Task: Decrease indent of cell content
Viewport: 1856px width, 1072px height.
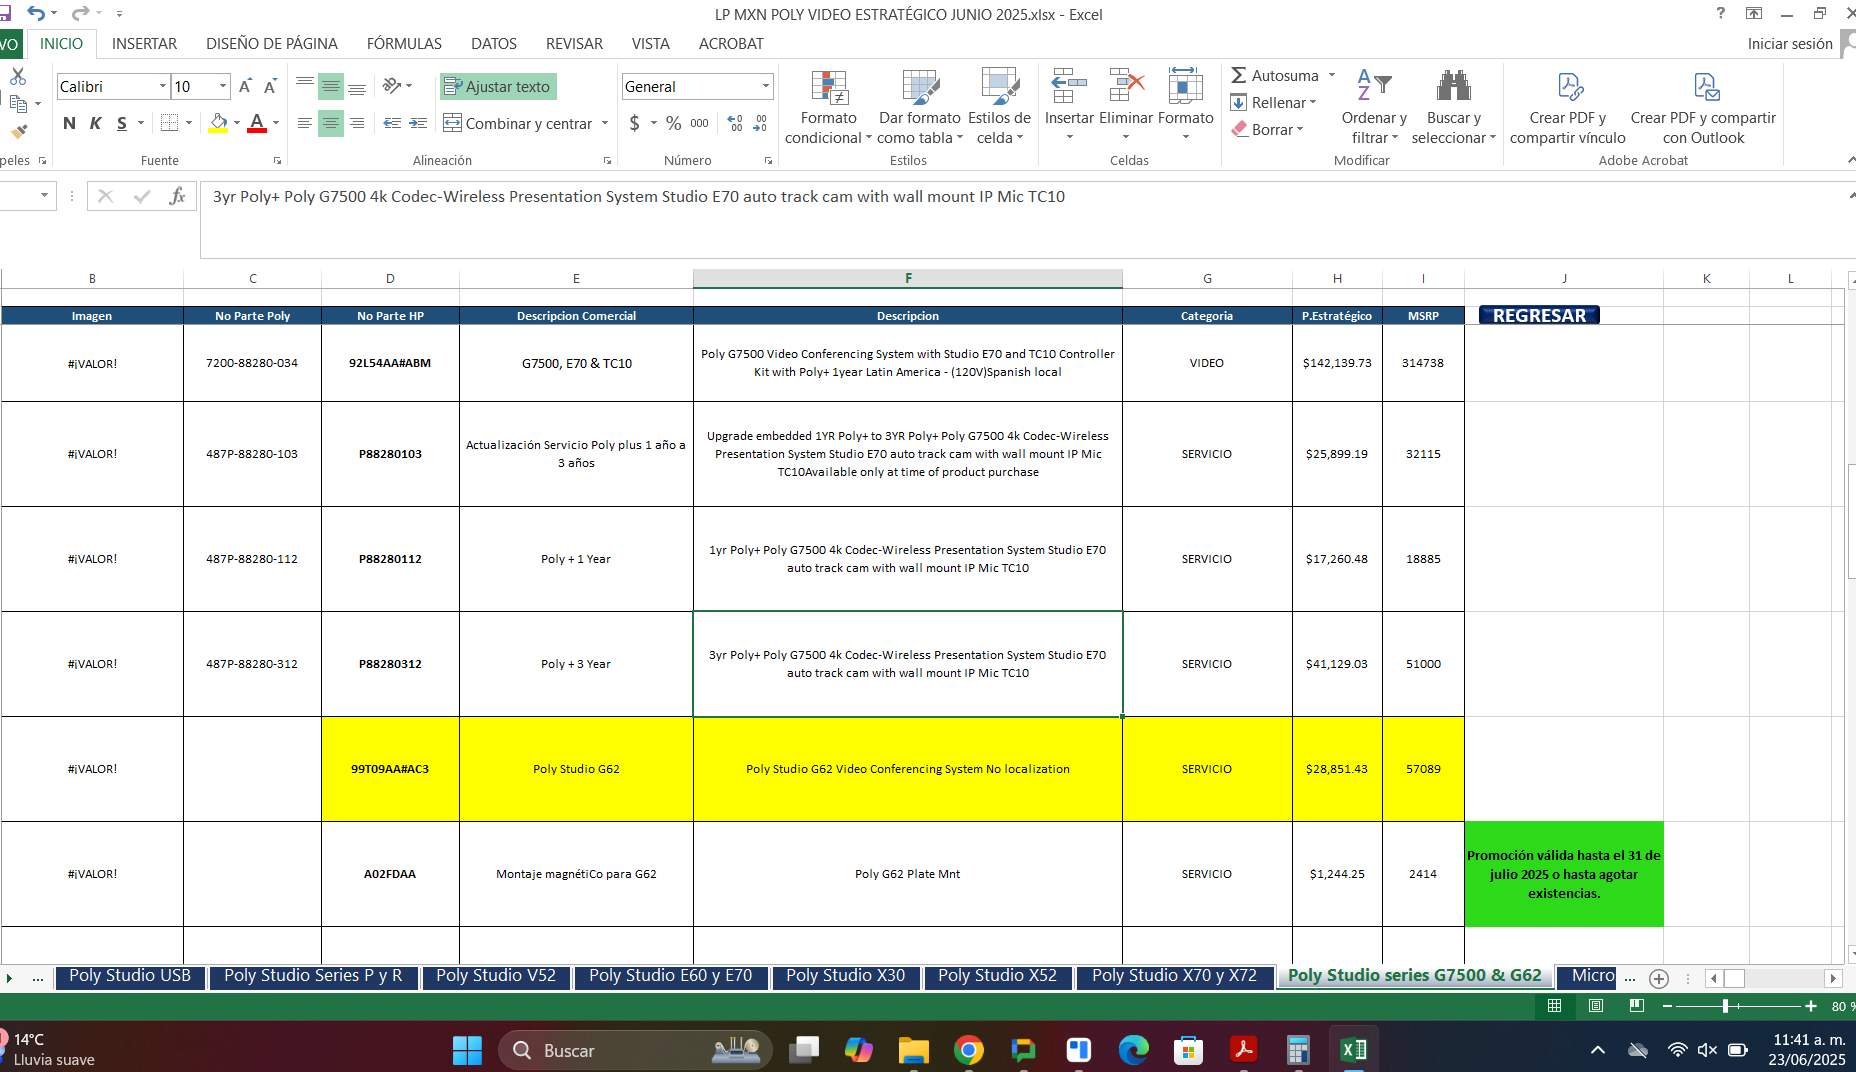Action: [x=392, y=123]
